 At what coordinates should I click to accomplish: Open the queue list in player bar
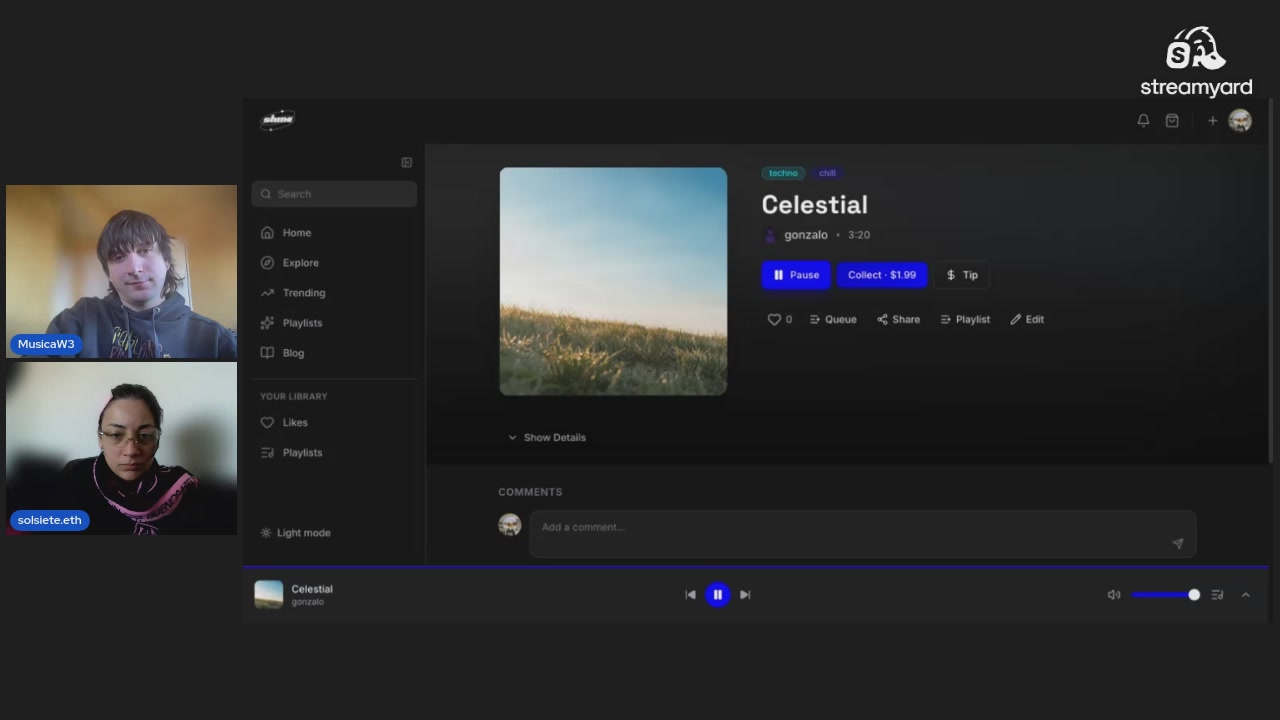[1217, 595]
